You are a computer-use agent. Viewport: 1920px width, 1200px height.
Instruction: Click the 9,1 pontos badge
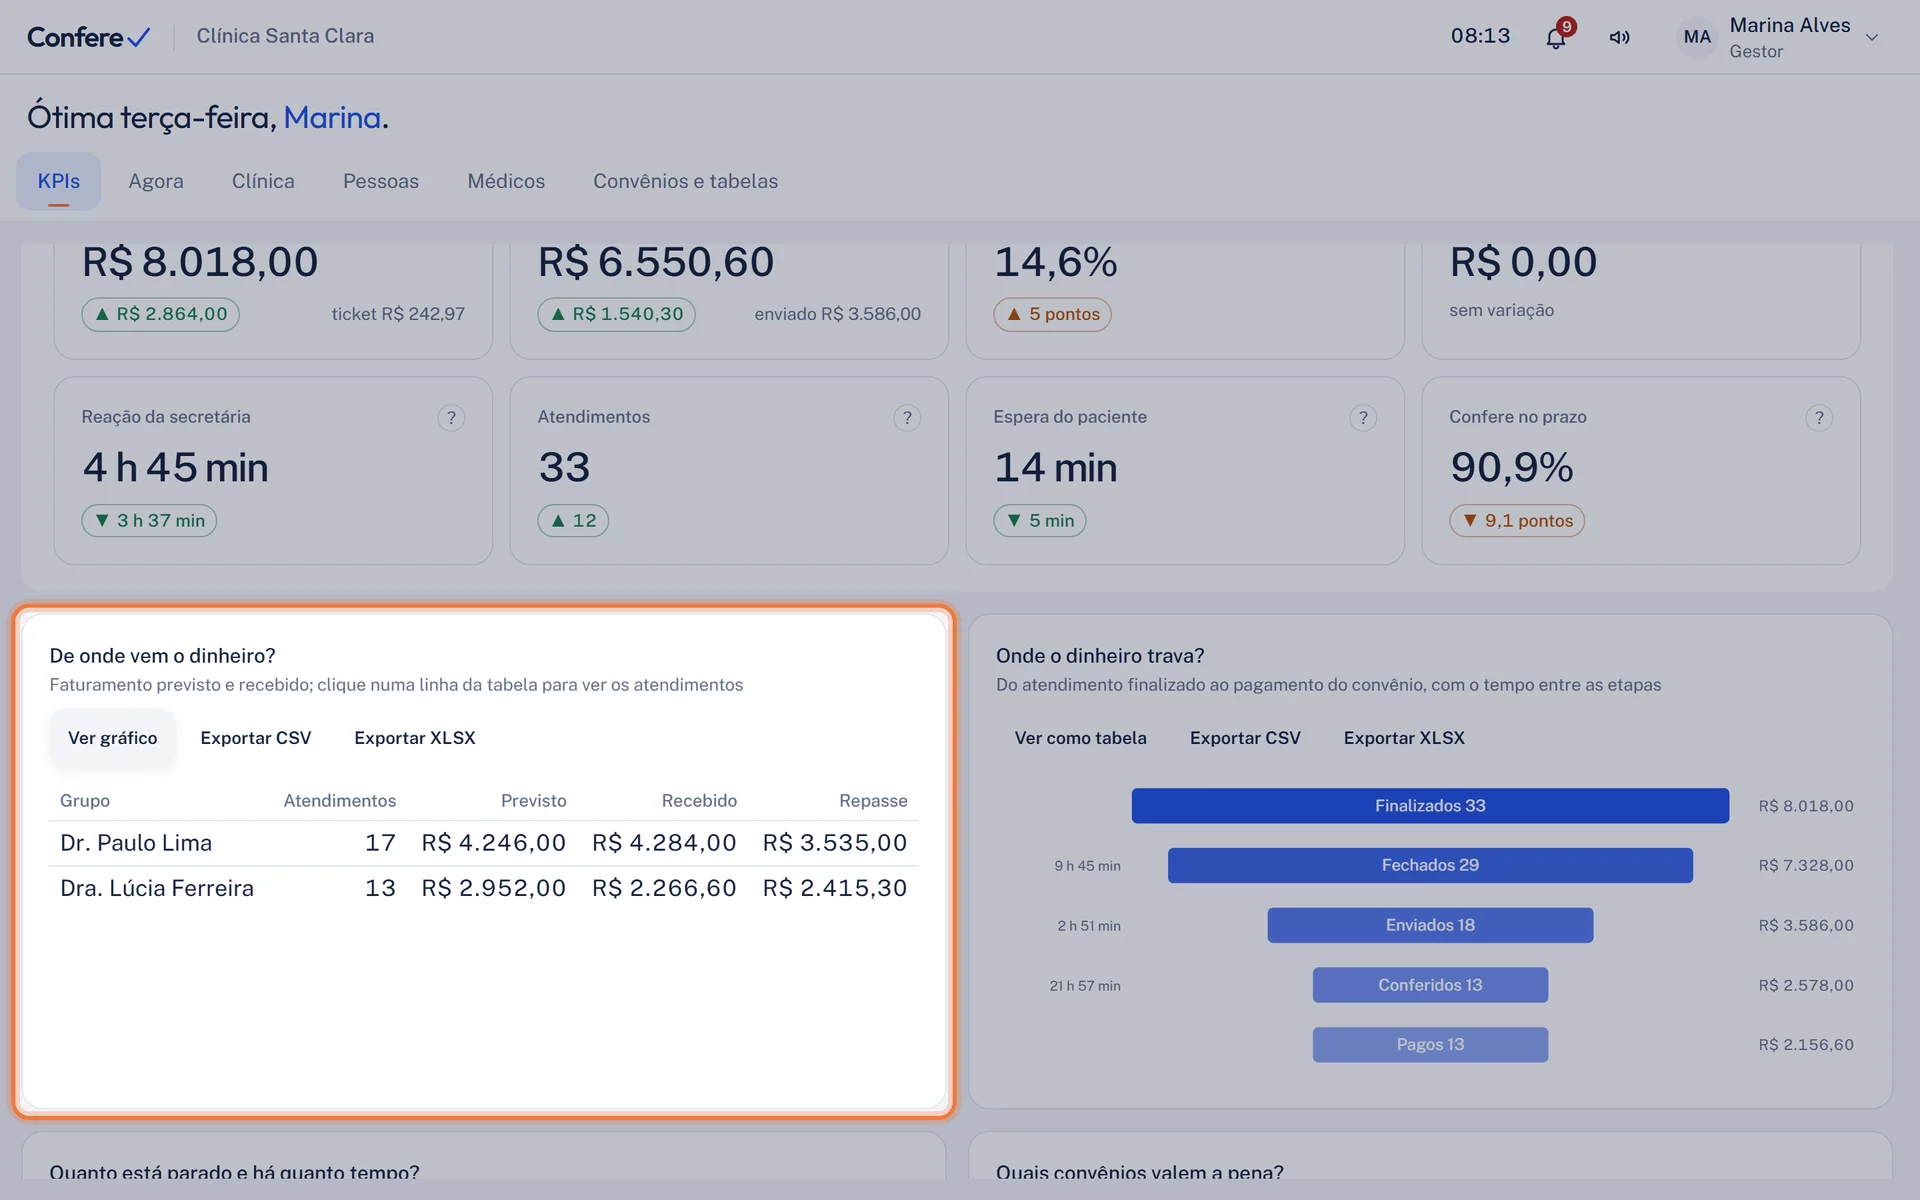(1517, 520)
